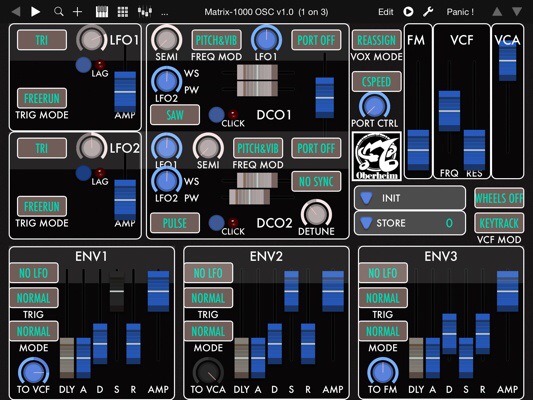Screen dimensions: 533x400
Task: Click the ENV1 AMP slider handle
Action: point(158,291)
